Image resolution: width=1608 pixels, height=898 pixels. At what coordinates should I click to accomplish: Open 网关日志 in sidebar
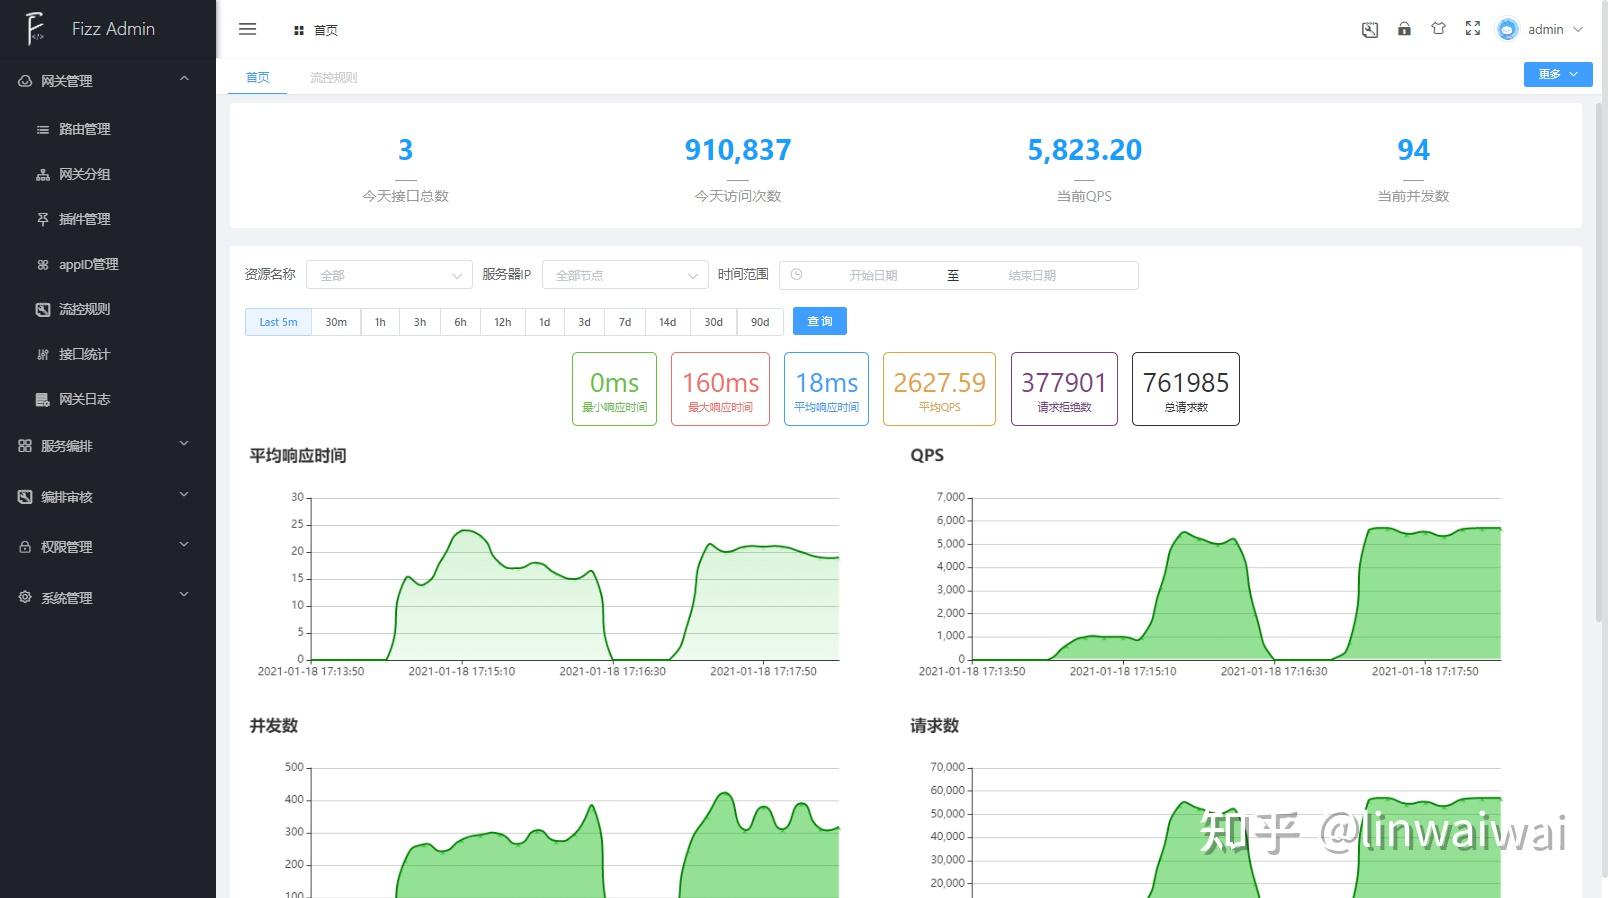[x=108, y=399]
